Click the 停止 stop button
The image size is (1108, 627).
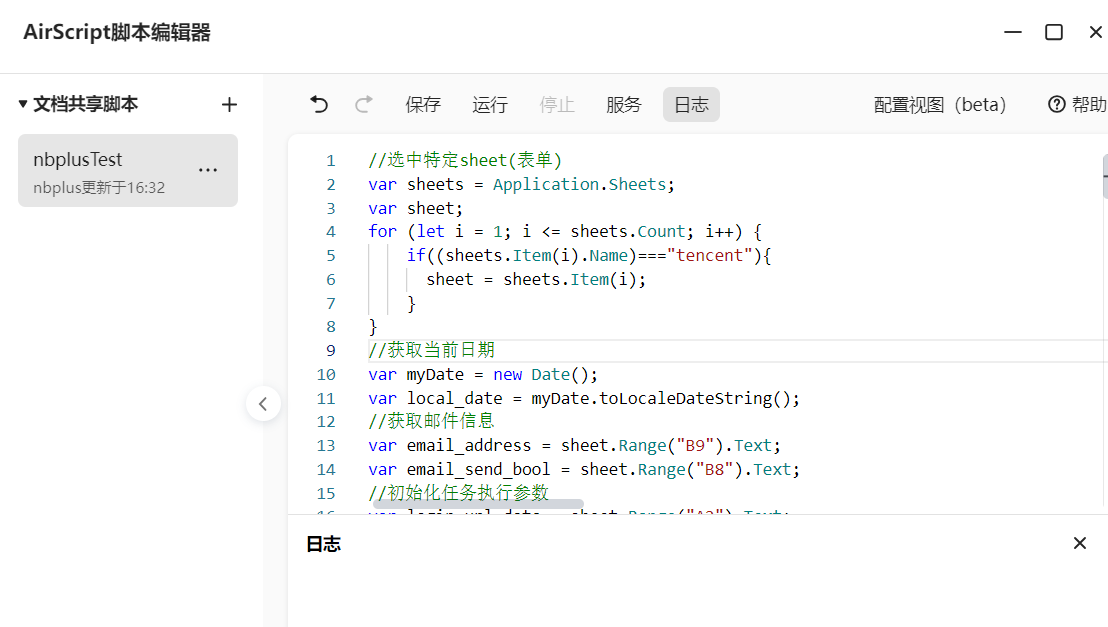(x=557, y=104)
